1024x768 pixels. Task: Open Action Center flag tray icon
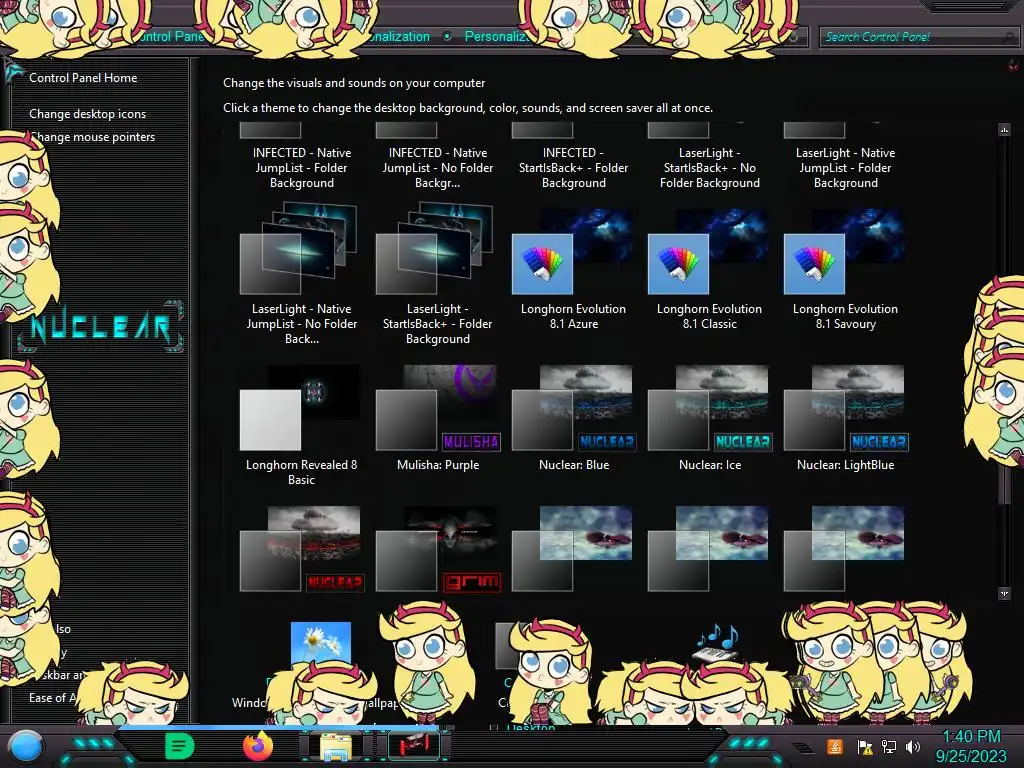[x=865, y=746]
